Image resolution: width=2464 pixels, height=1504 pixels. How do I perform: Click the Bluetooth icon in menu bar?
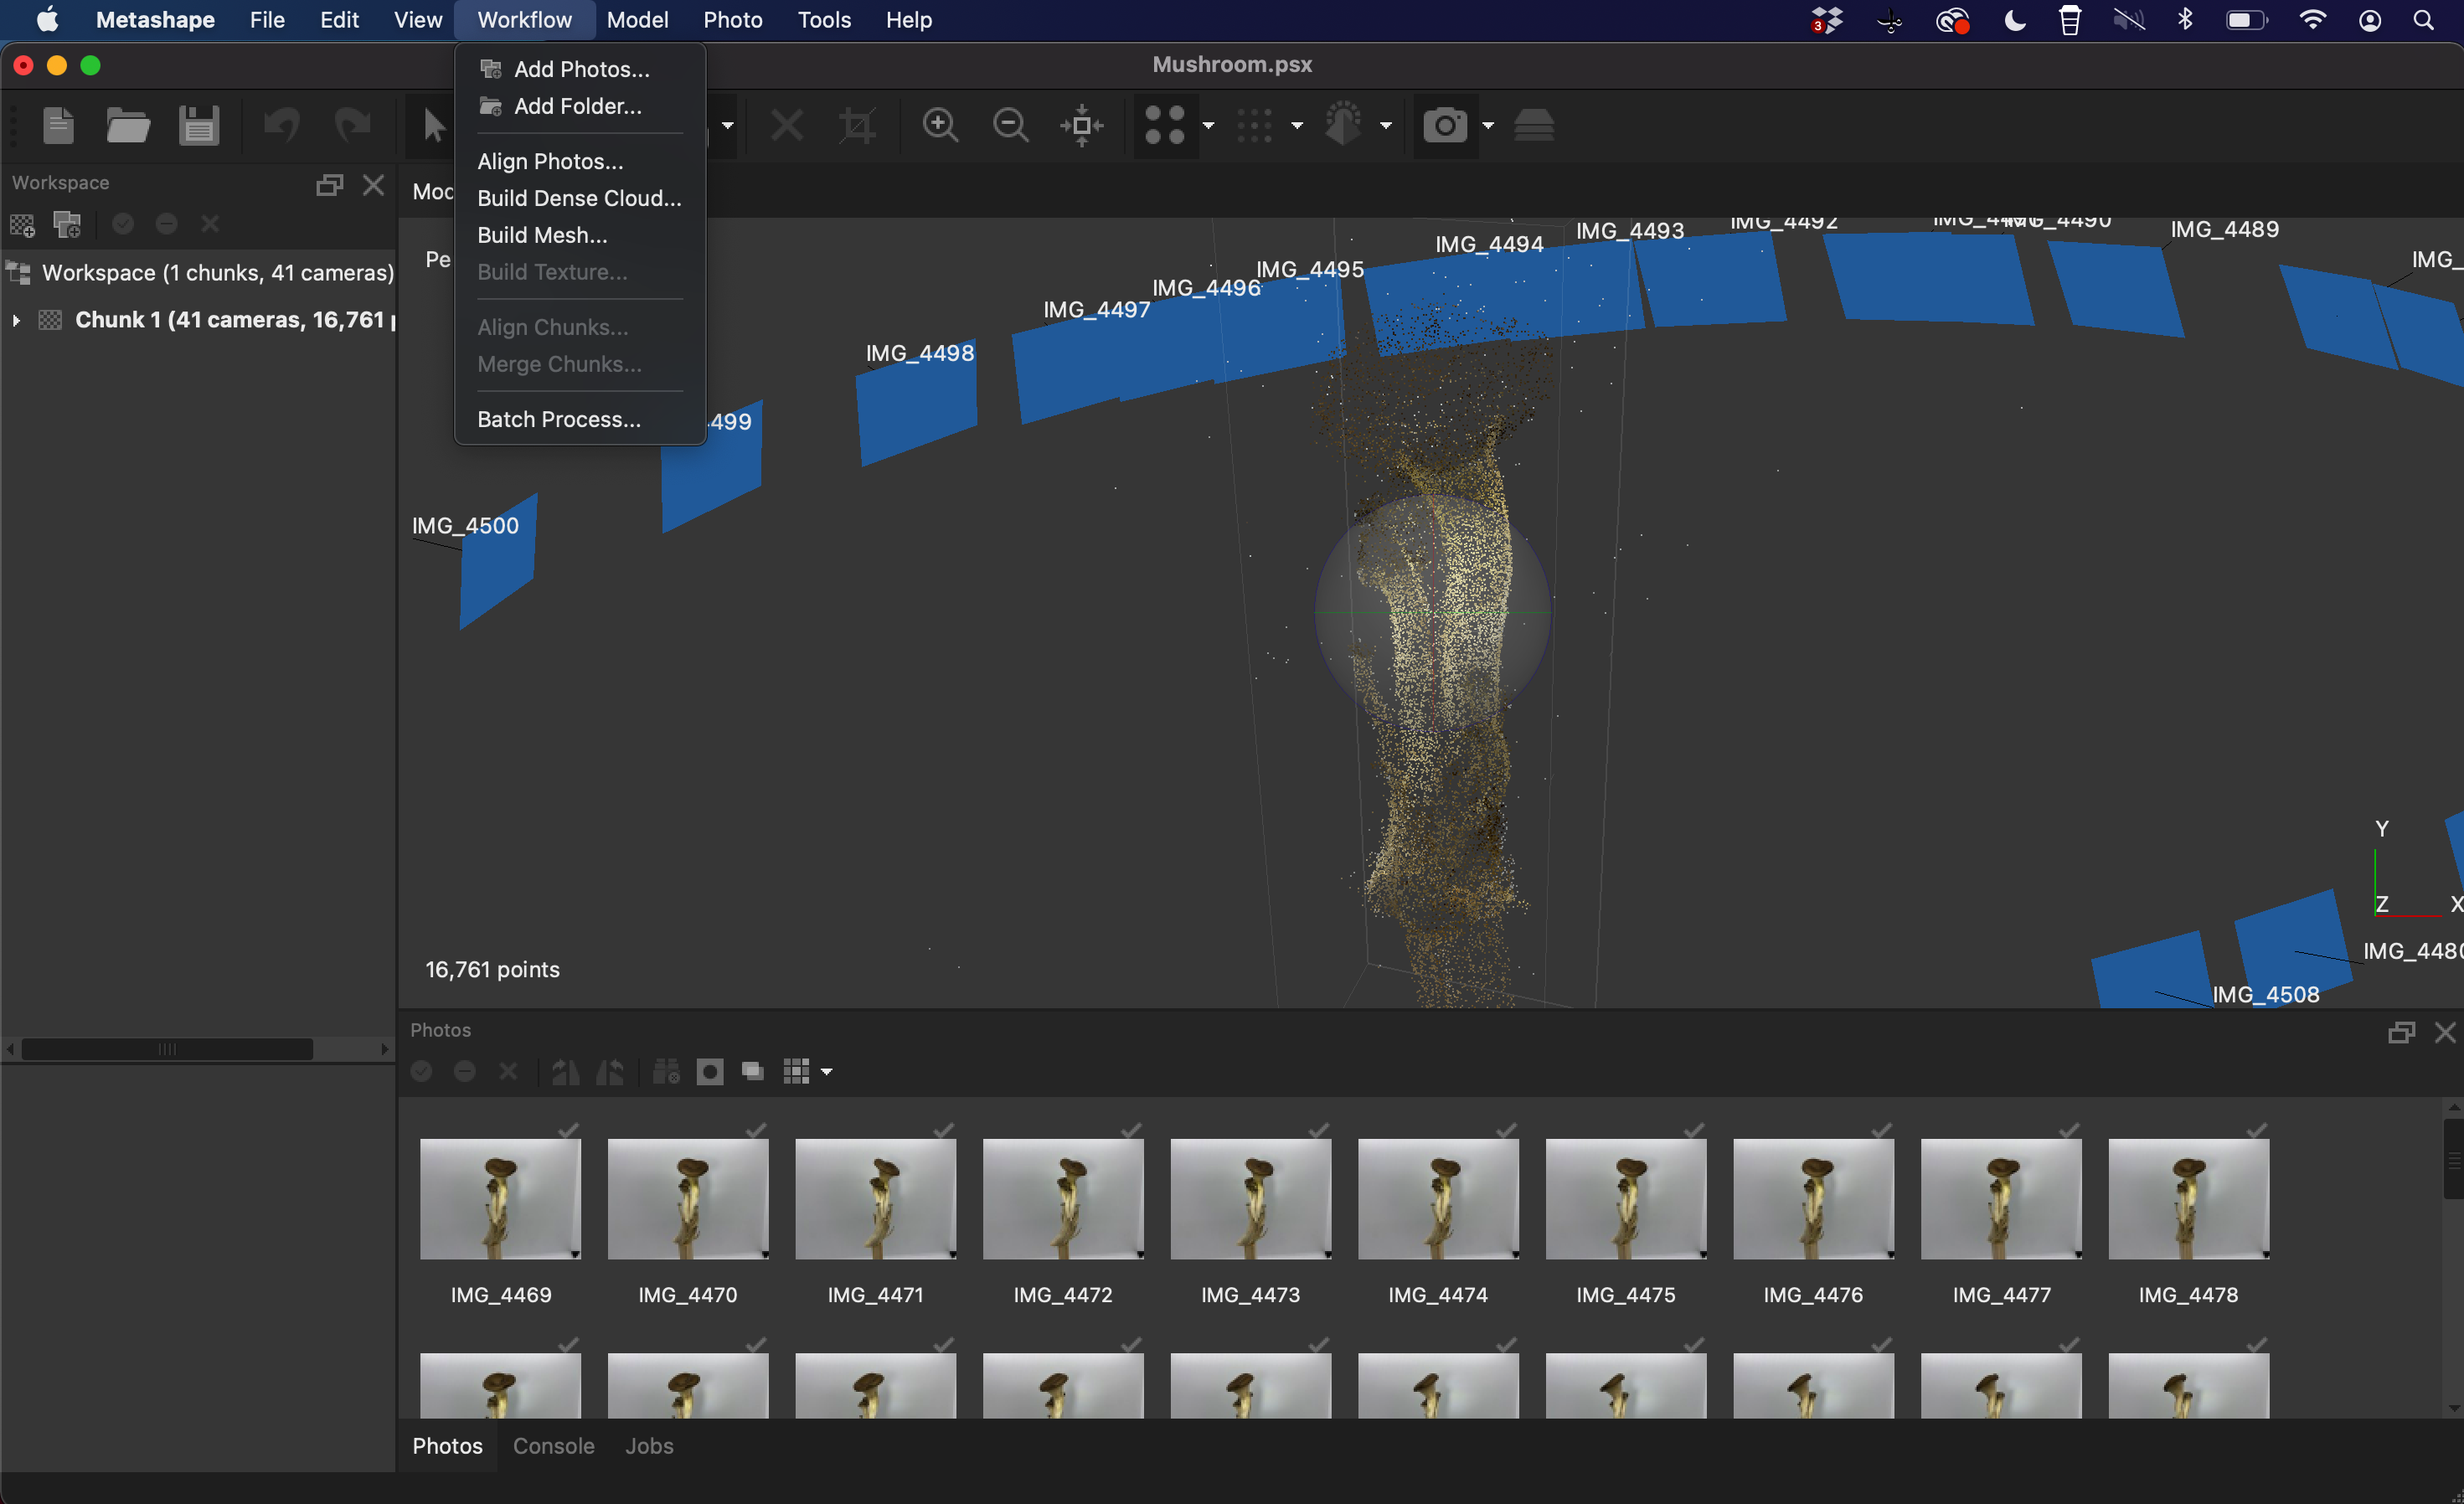pos(2185,20)
